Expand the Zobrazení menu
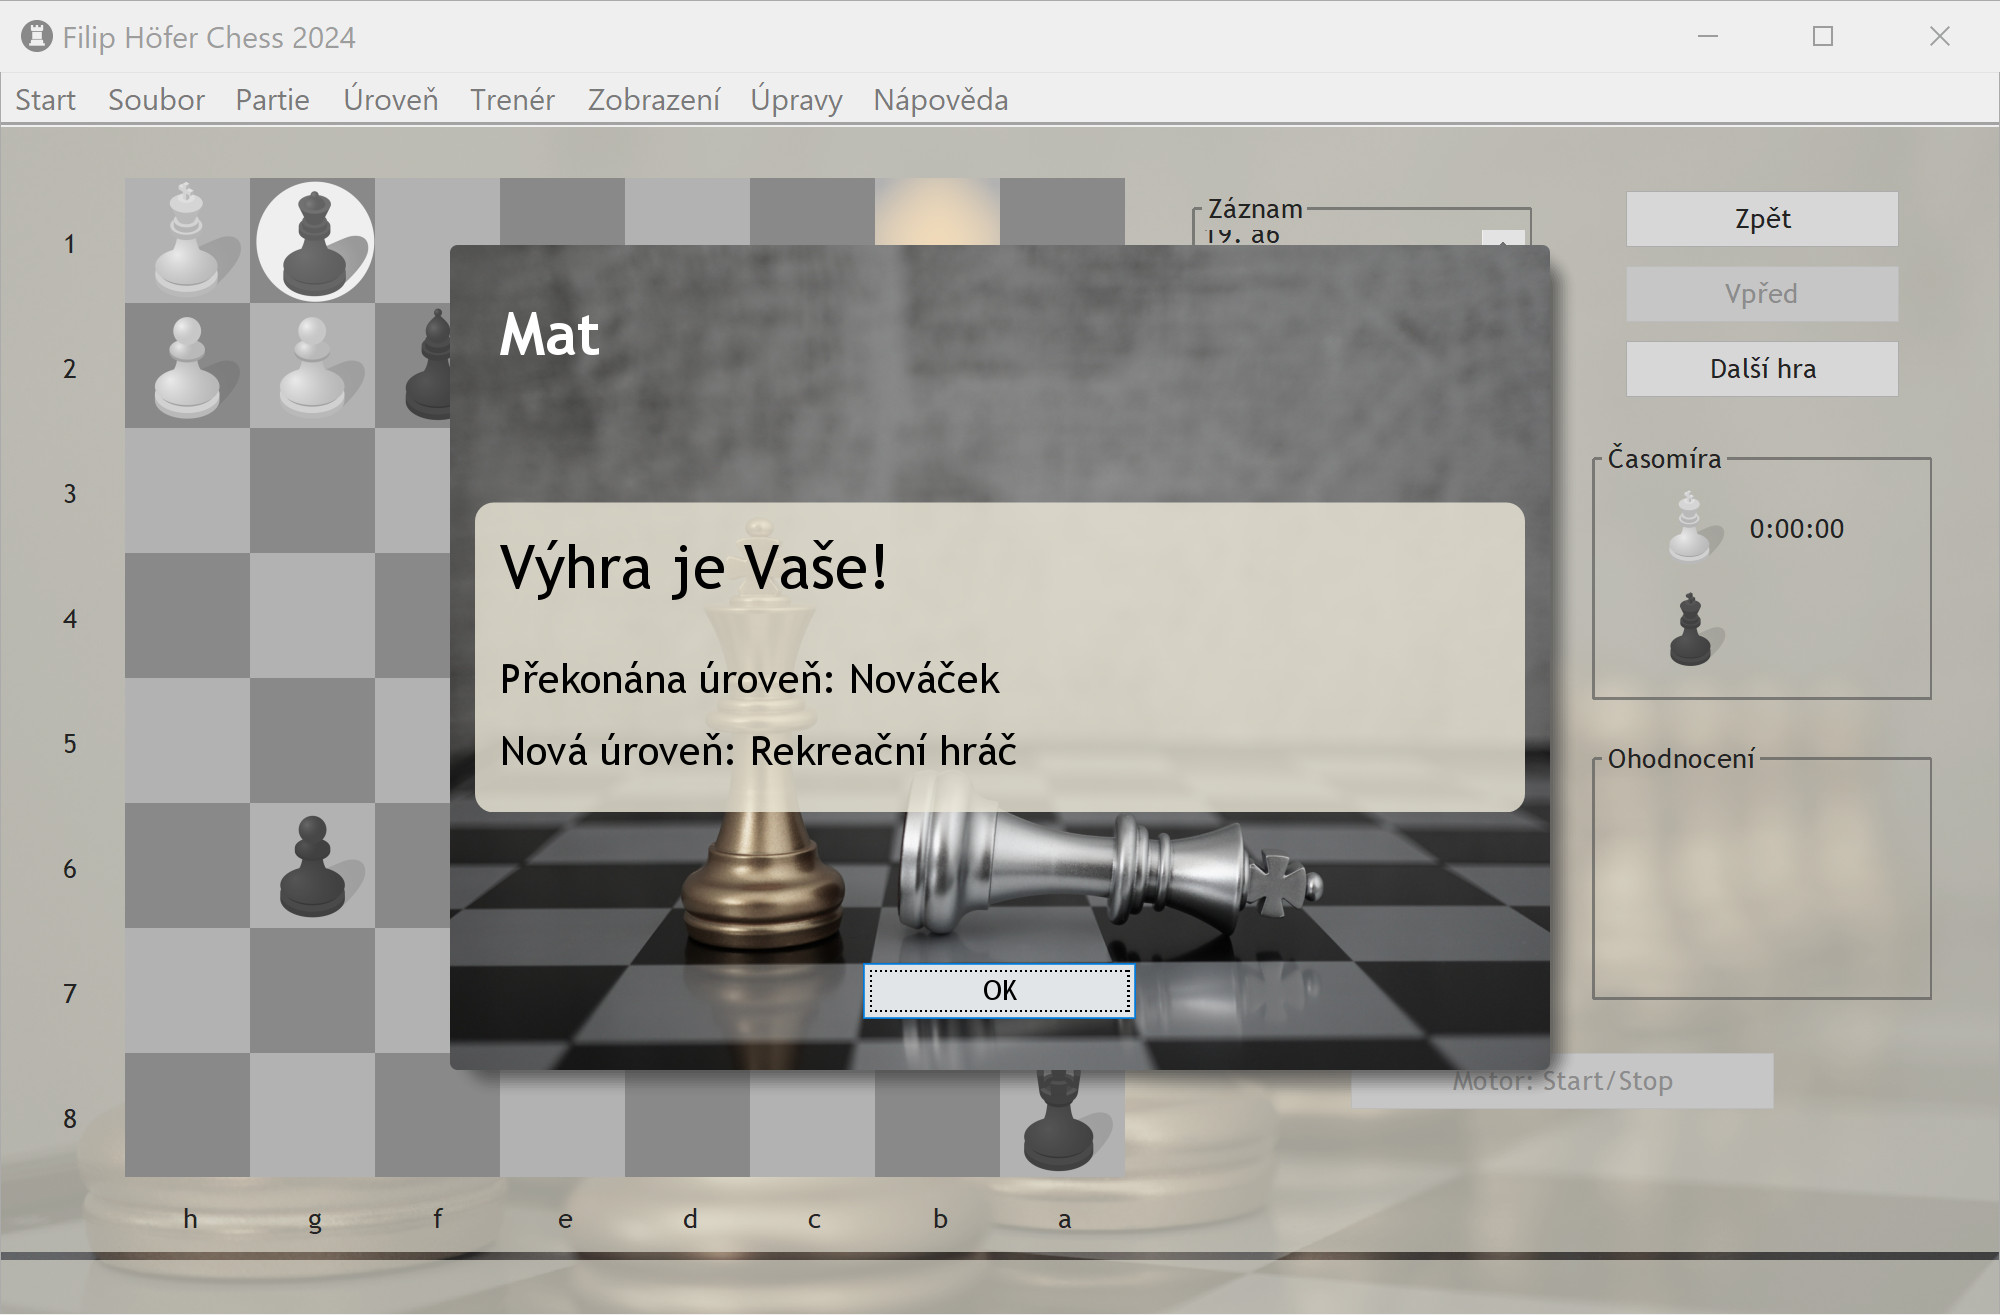The width and height of the screenshot is (2000, 1315). click(x=653, y=100)
